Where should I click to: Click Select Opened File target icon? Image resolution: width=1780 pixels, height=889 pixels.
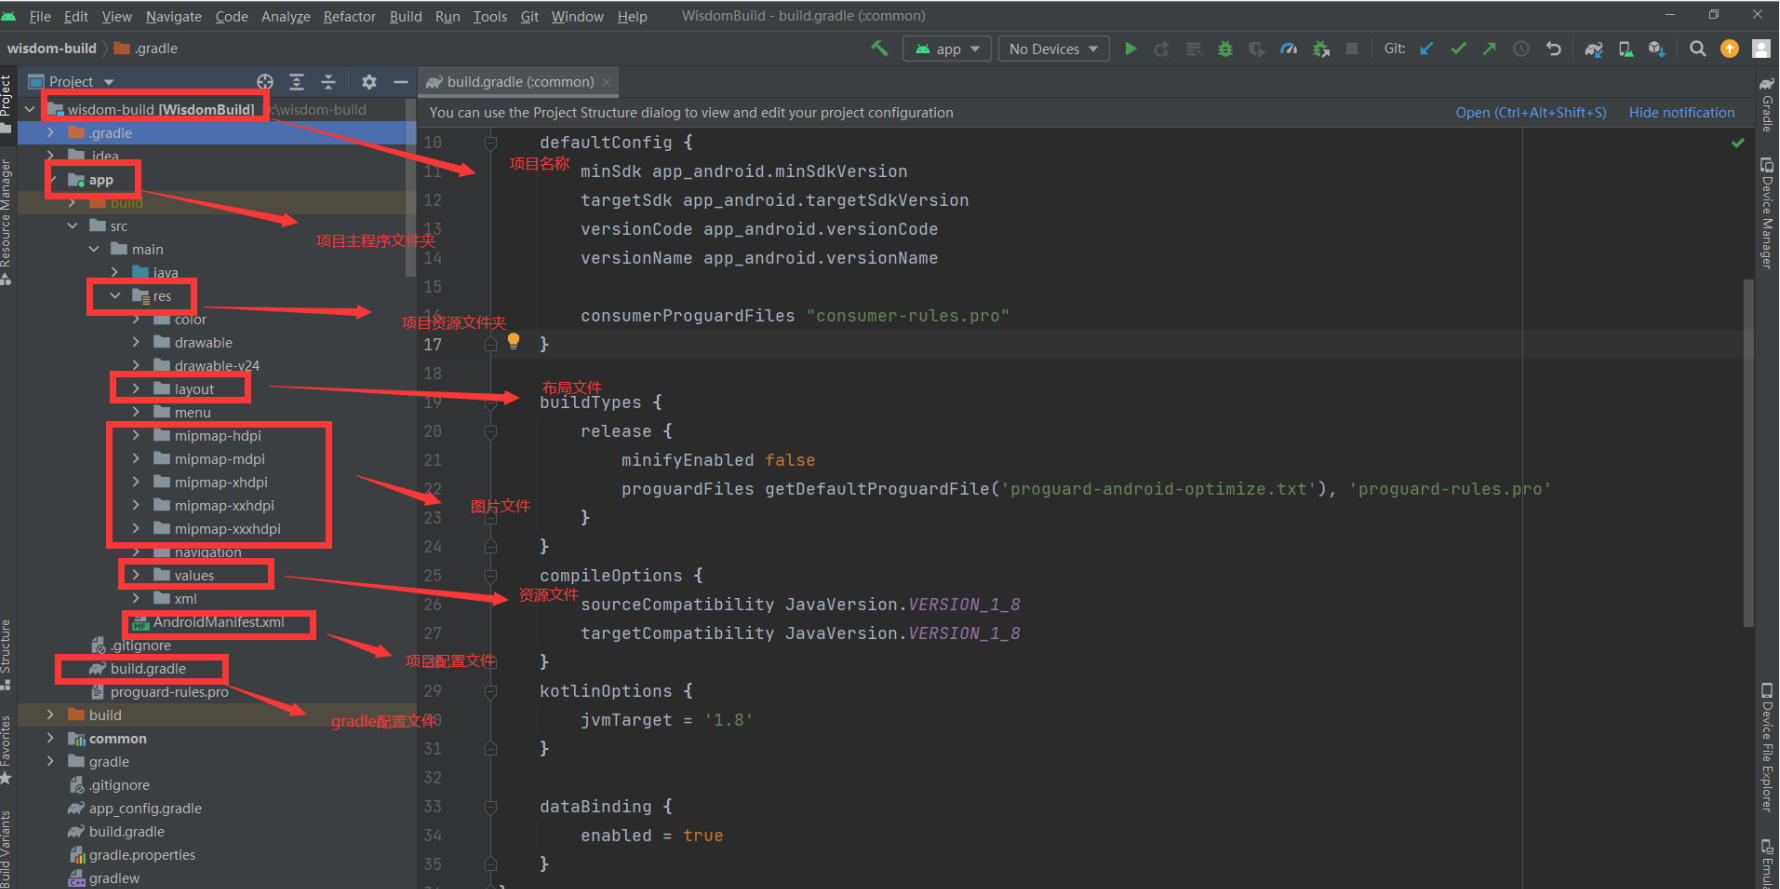(x=265, y=82)
